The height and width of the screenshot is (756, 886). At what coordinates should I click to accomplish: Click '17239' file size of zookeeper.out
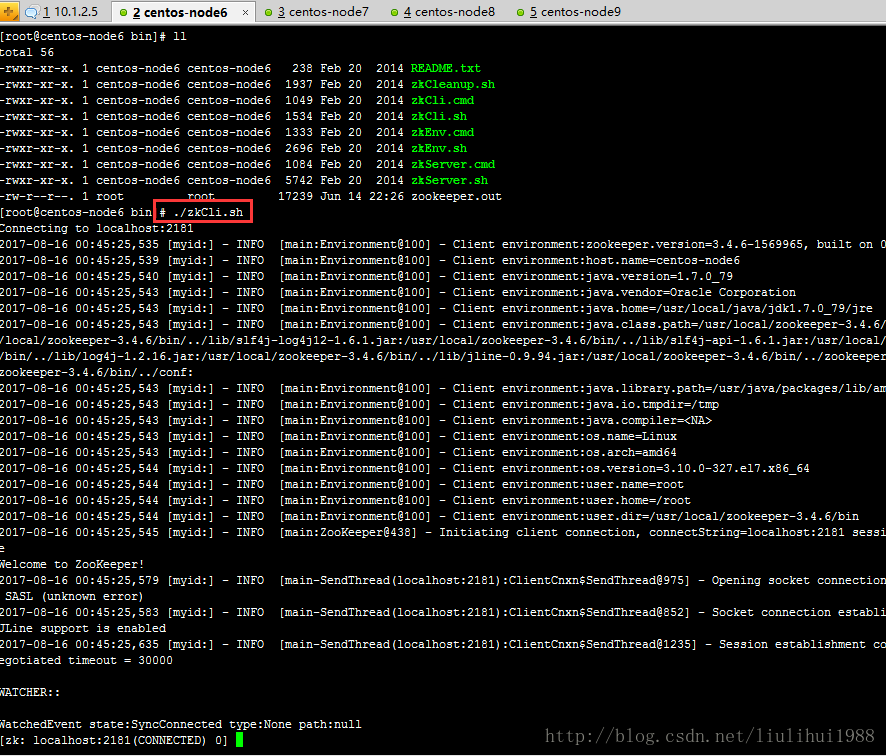click(x=296, y=197)
